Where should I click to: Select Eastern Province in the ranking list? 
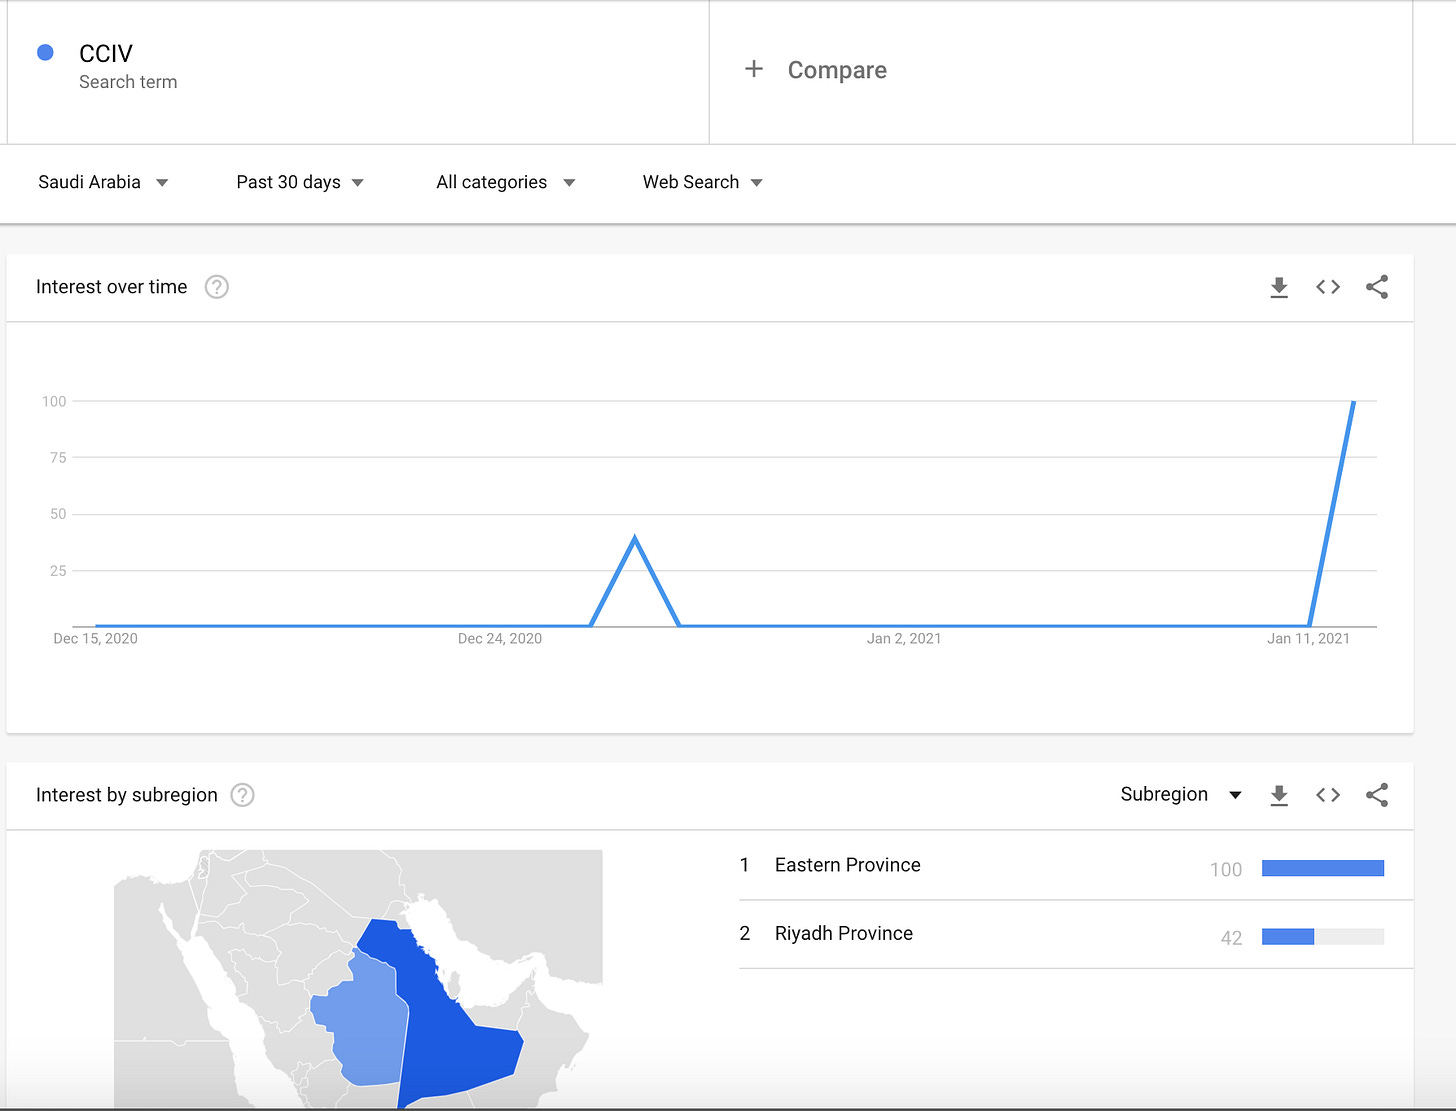(848, 865)
